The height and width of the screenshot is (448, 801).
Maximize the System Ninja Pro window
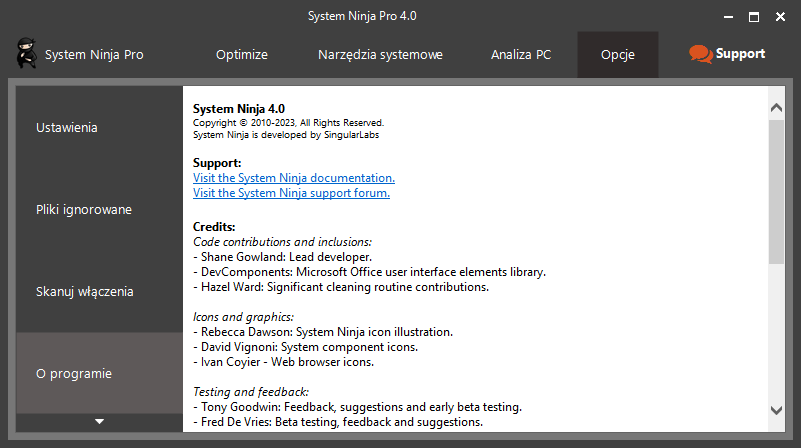tap(754, 17)
